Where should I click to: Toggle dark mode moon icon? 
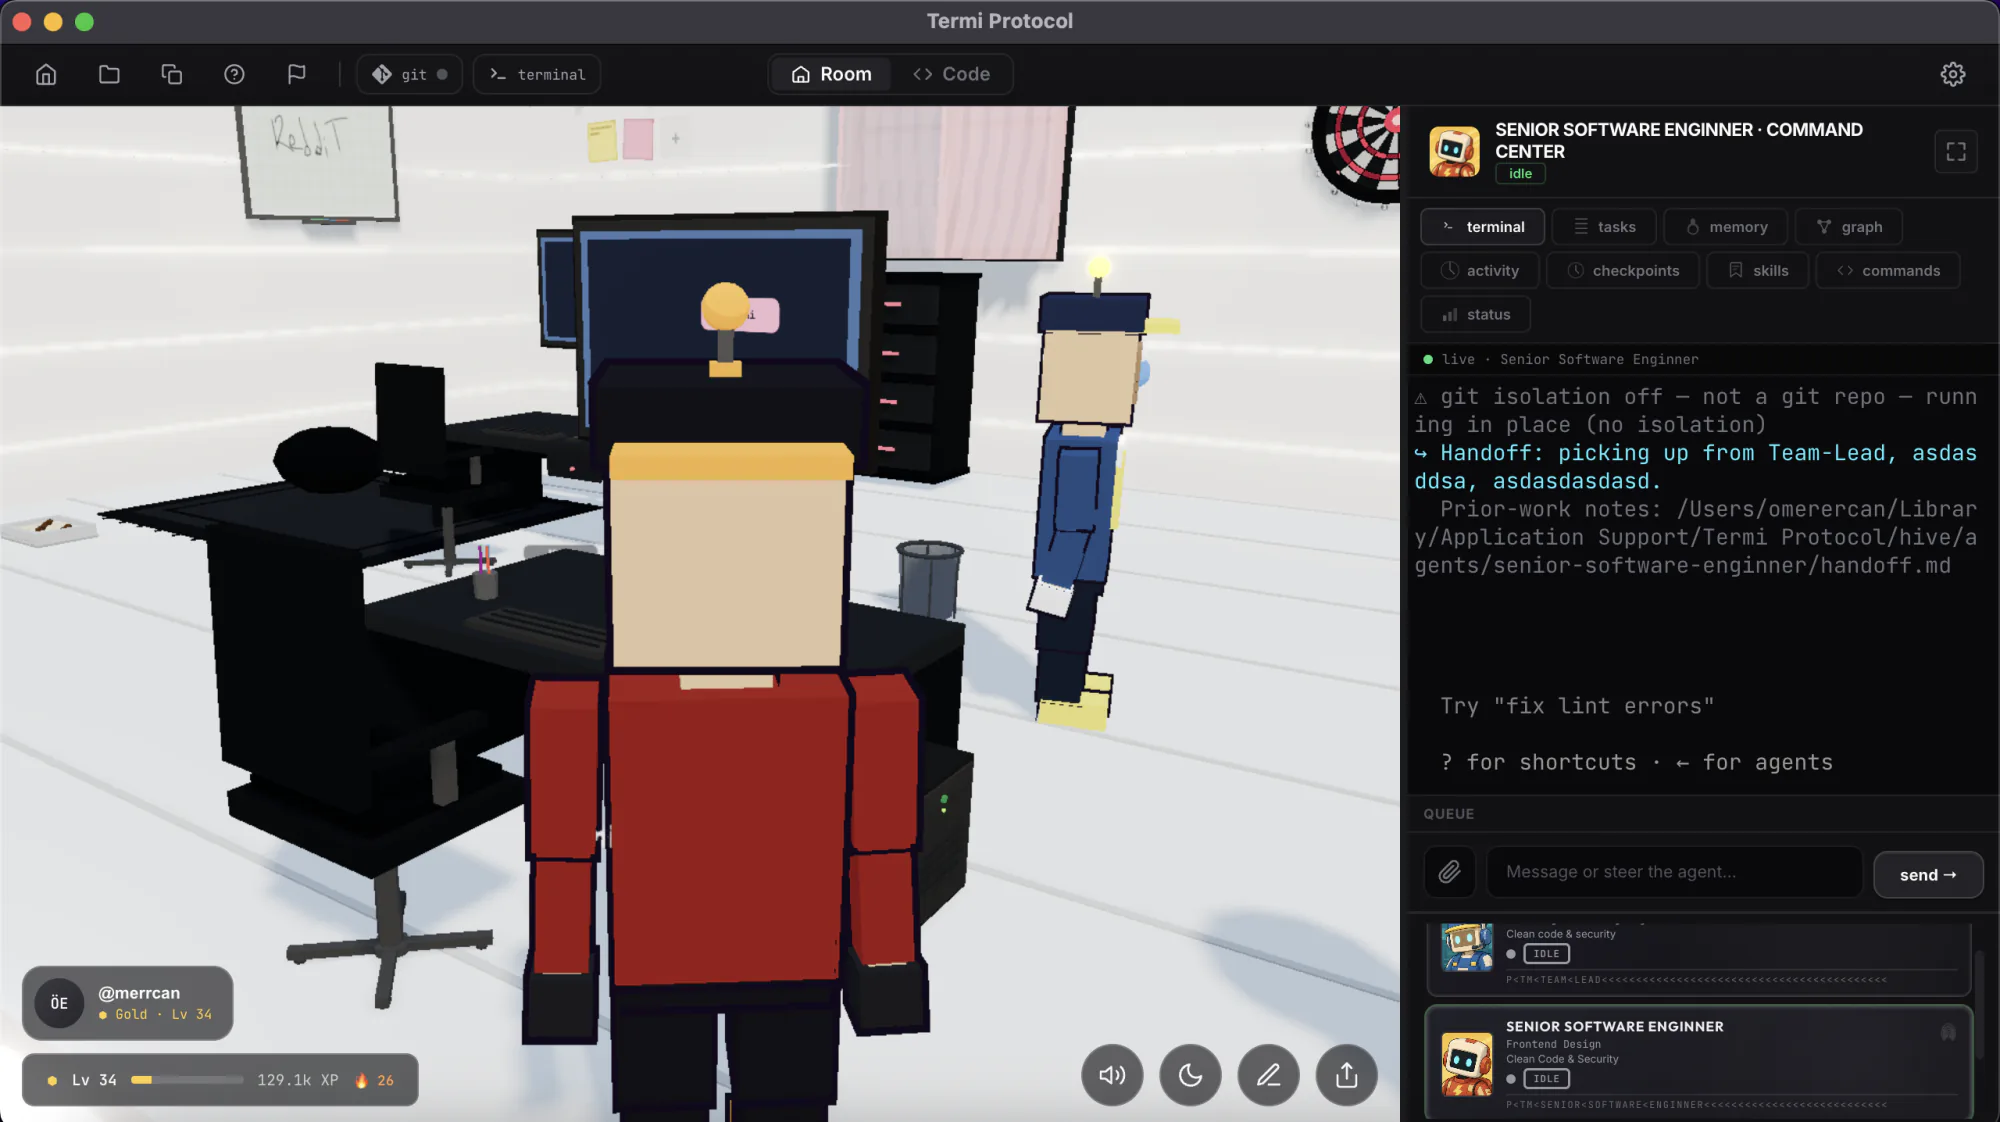click(1190, 1075)
